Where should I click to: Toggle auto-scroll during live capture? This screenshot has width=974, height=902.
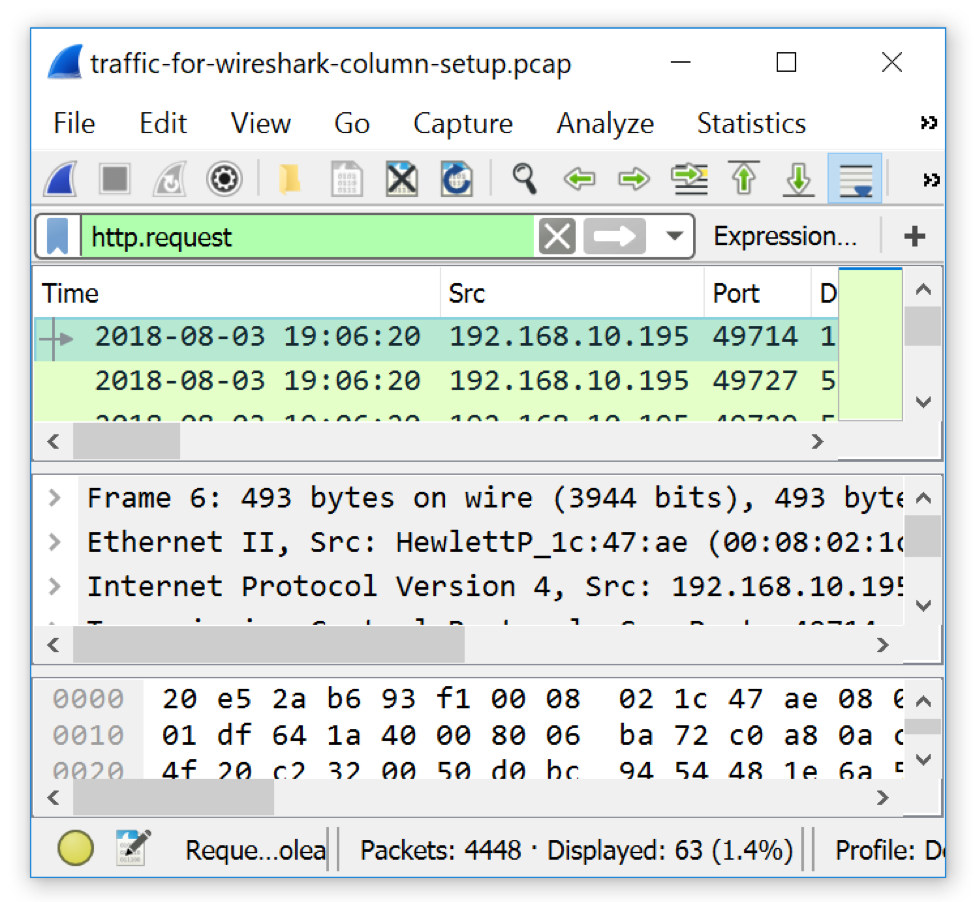(854, 180)
